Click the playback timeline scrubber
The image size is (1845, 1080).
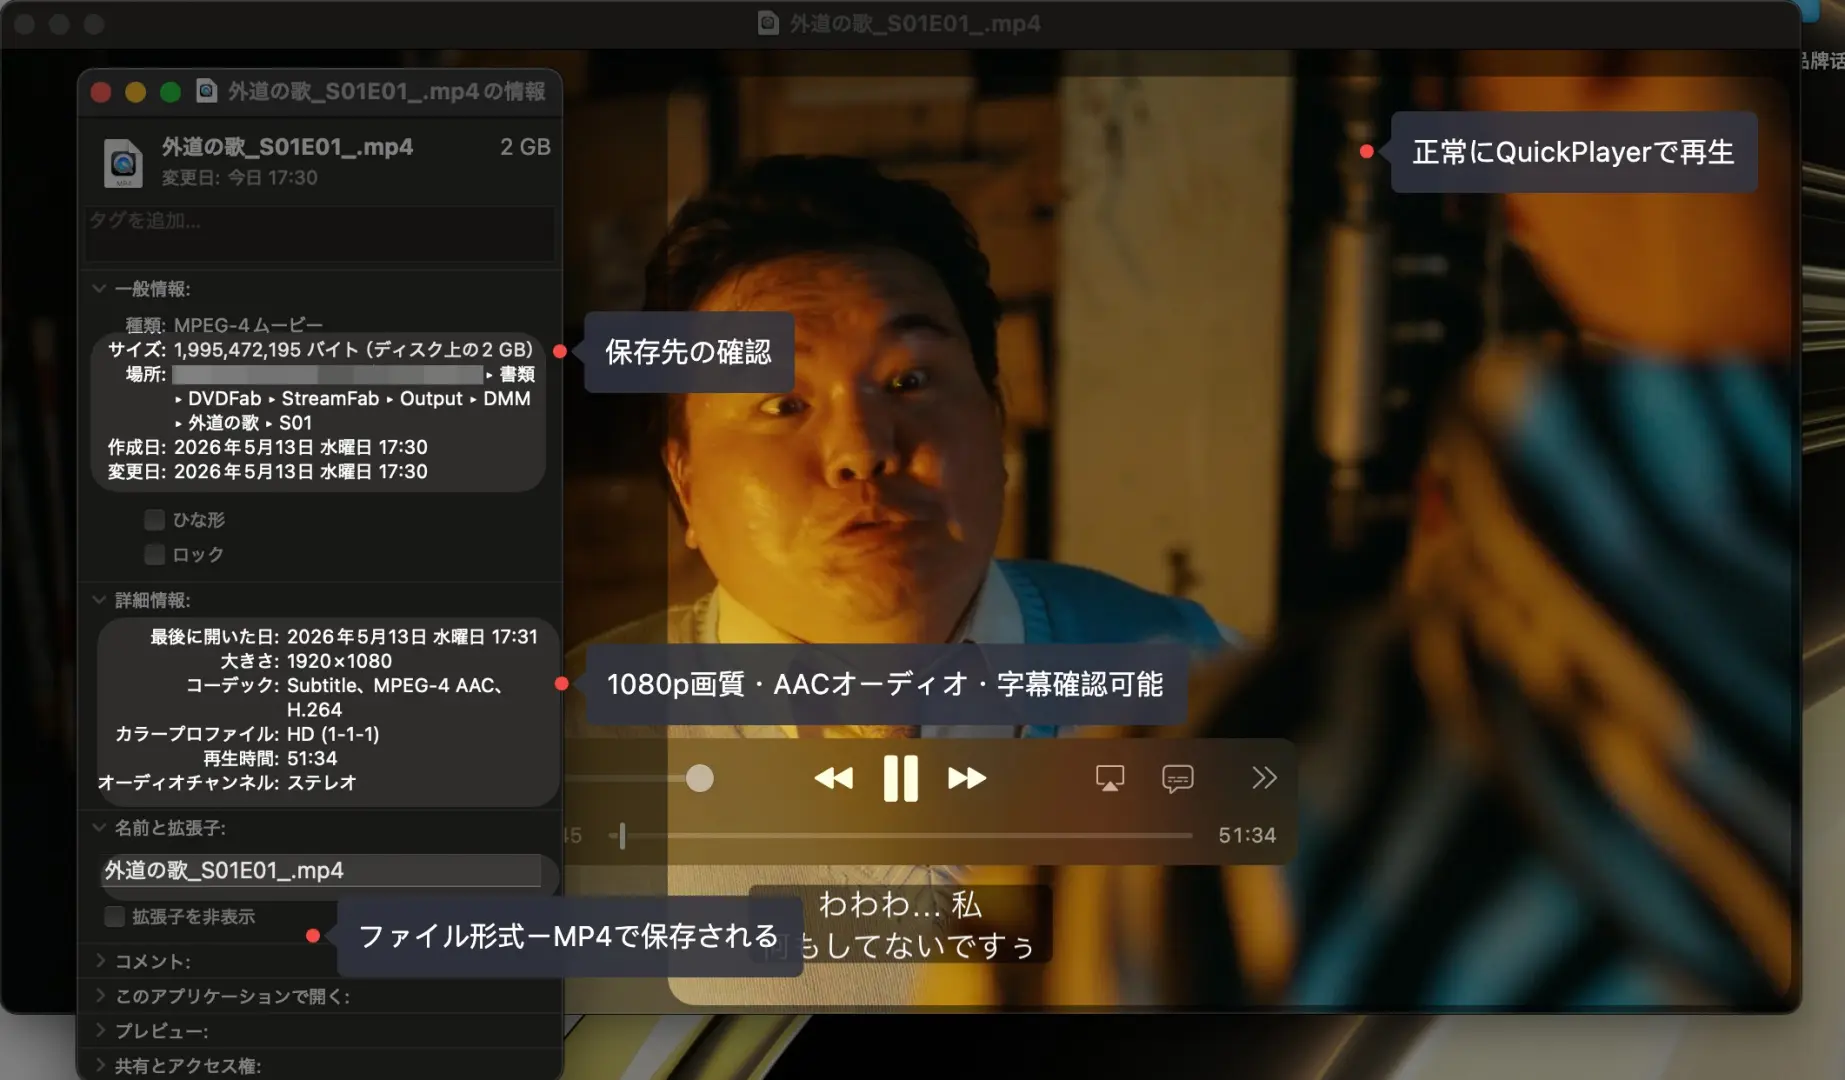tap(900, 835)
